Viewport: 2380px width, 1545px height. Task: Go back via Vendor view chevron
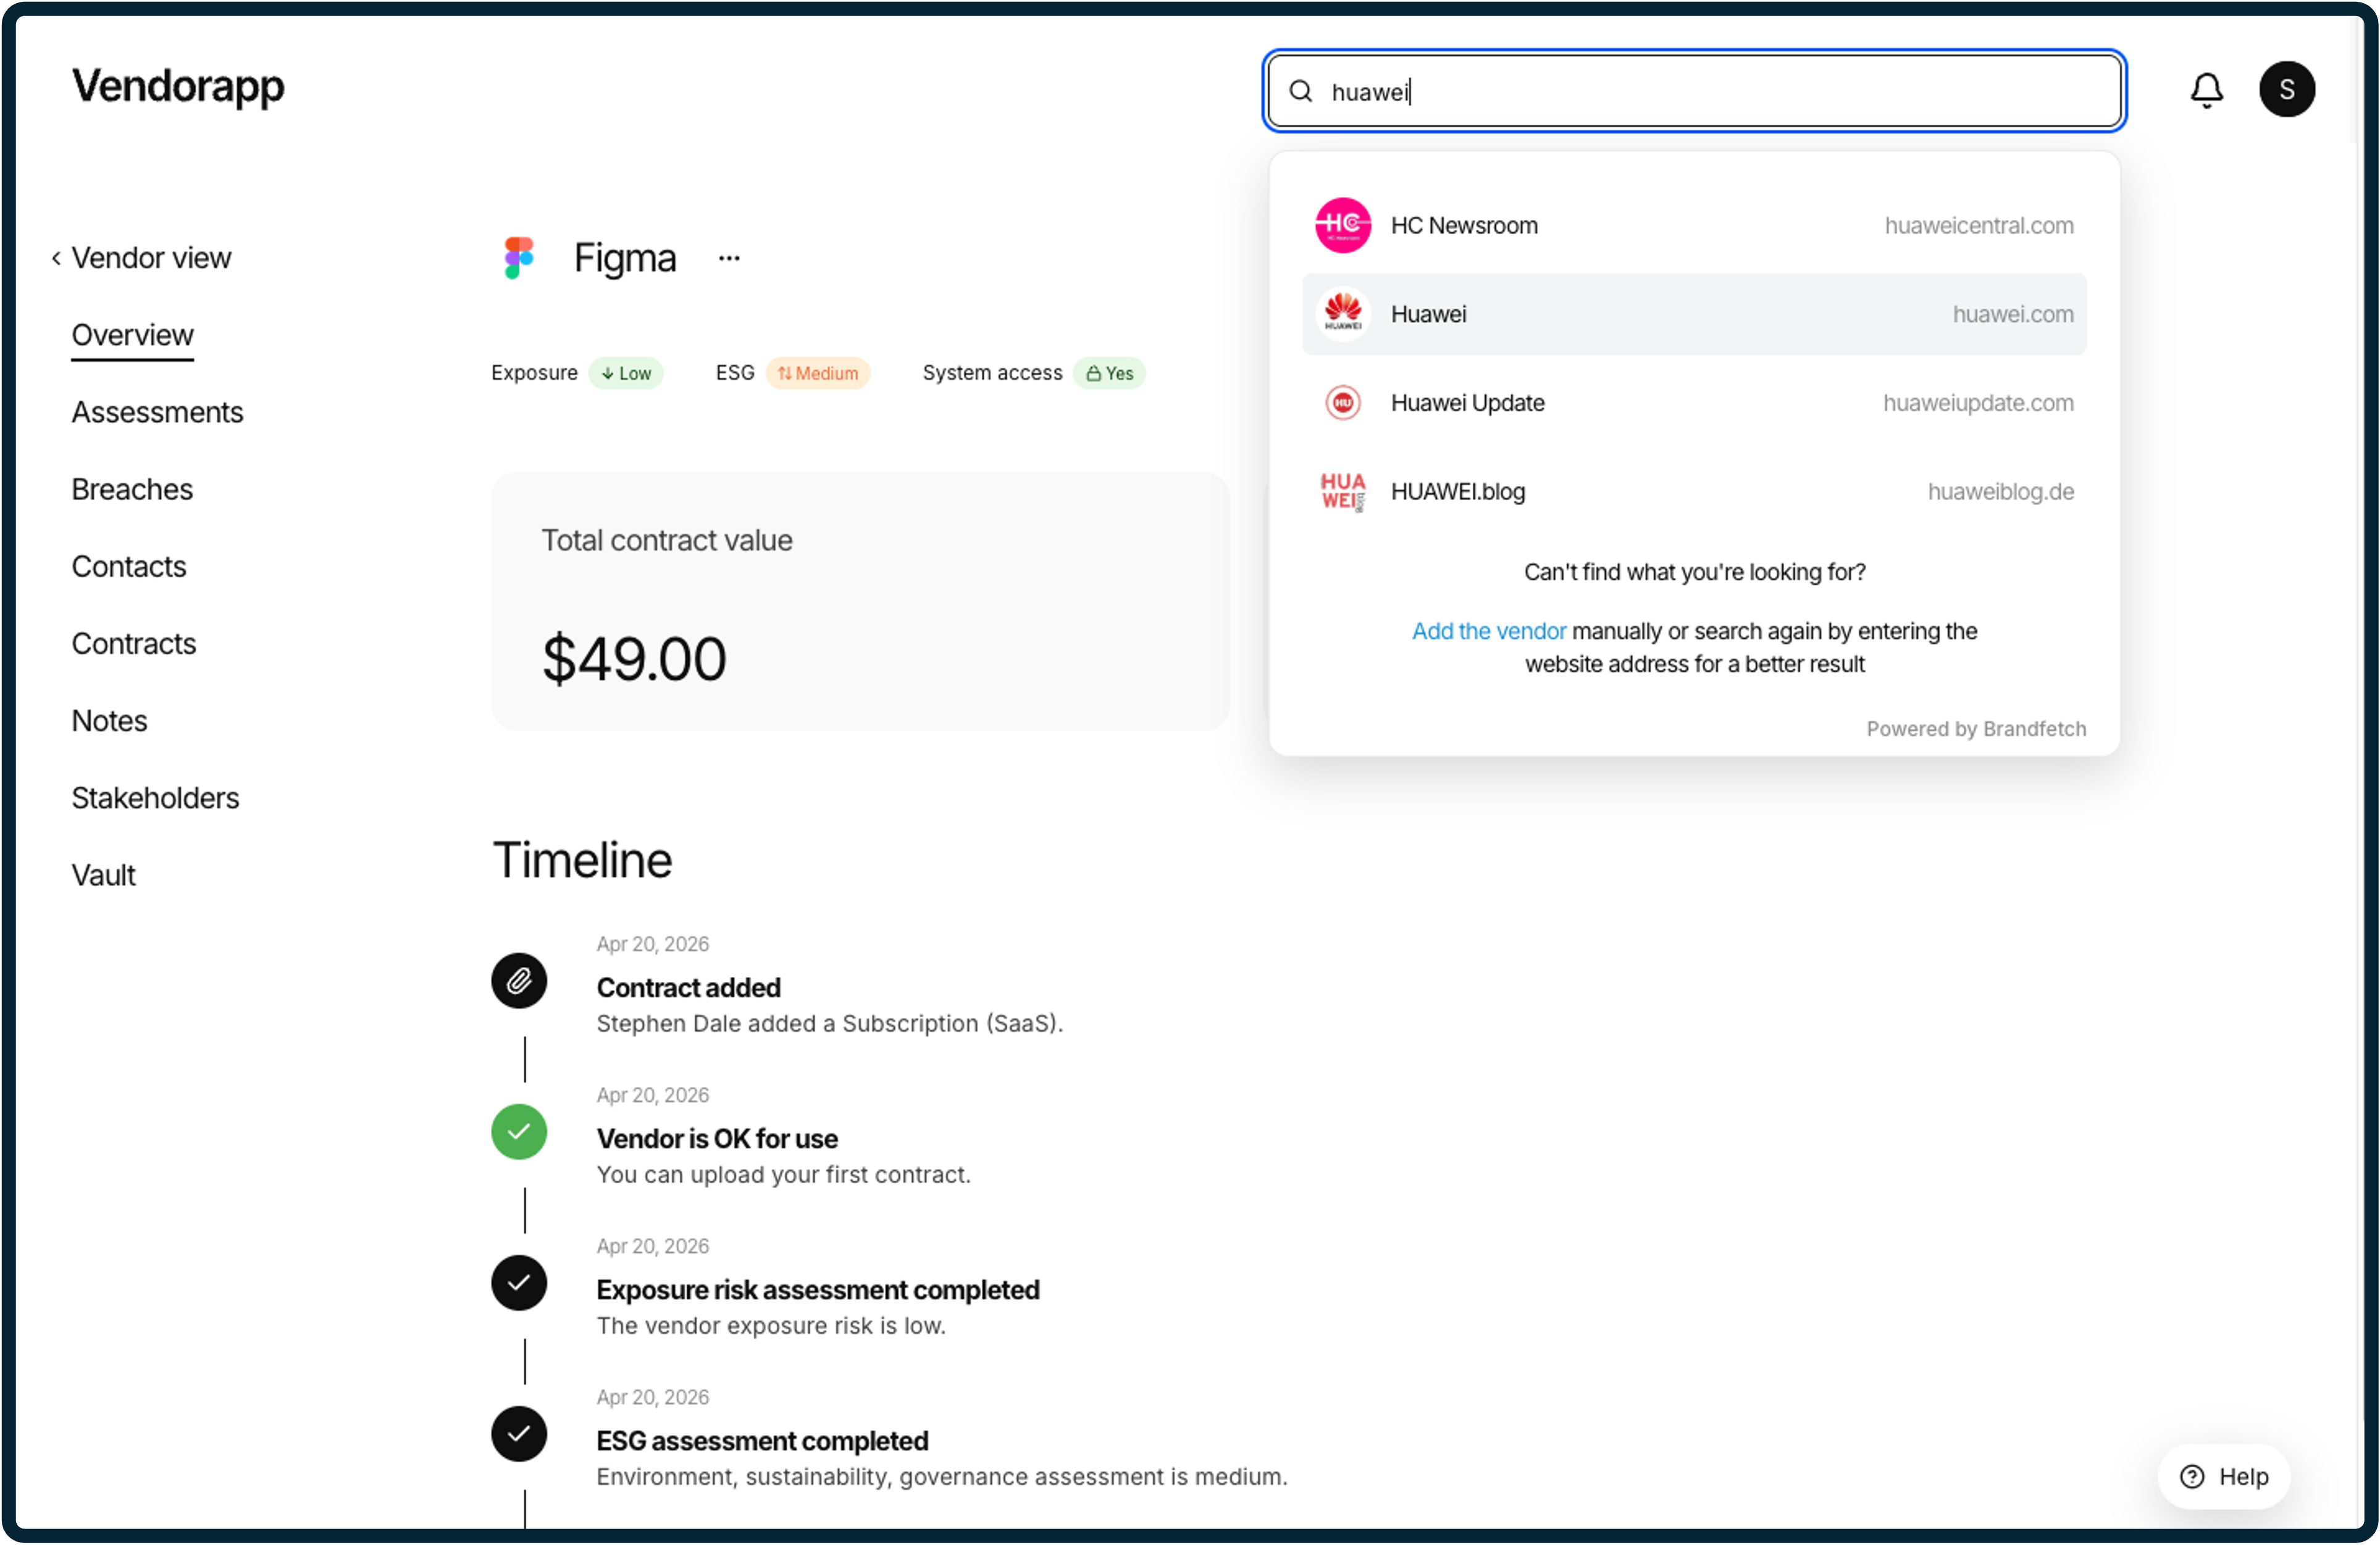57,258
